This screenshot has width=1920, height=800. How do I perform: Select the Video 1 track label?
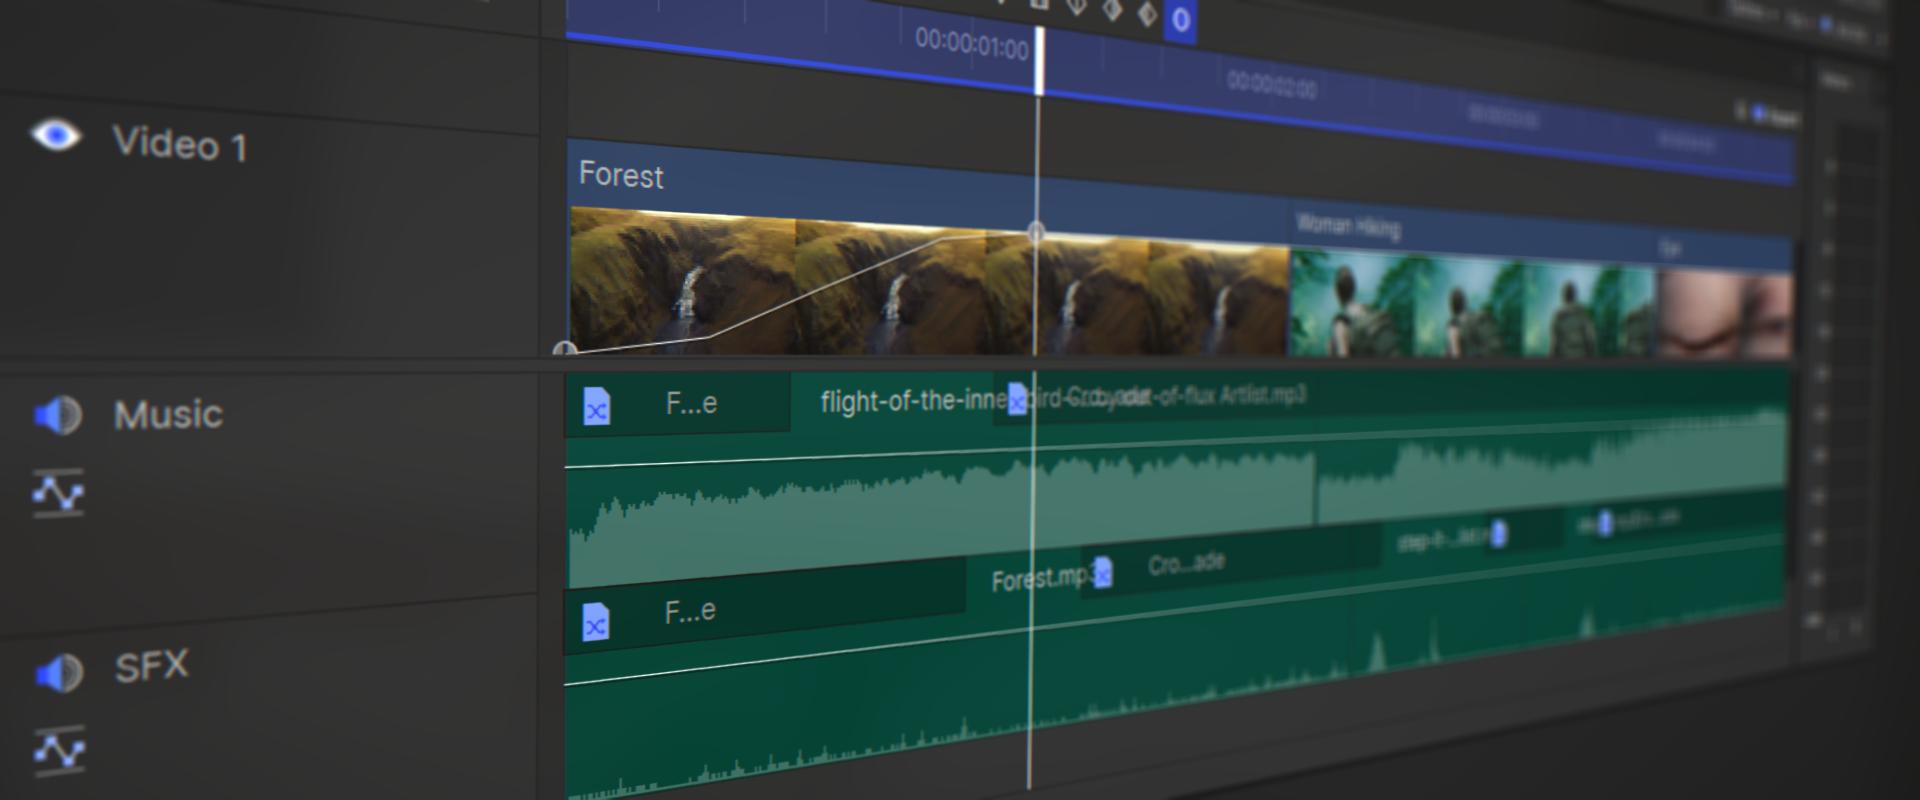tap(180, 144)
